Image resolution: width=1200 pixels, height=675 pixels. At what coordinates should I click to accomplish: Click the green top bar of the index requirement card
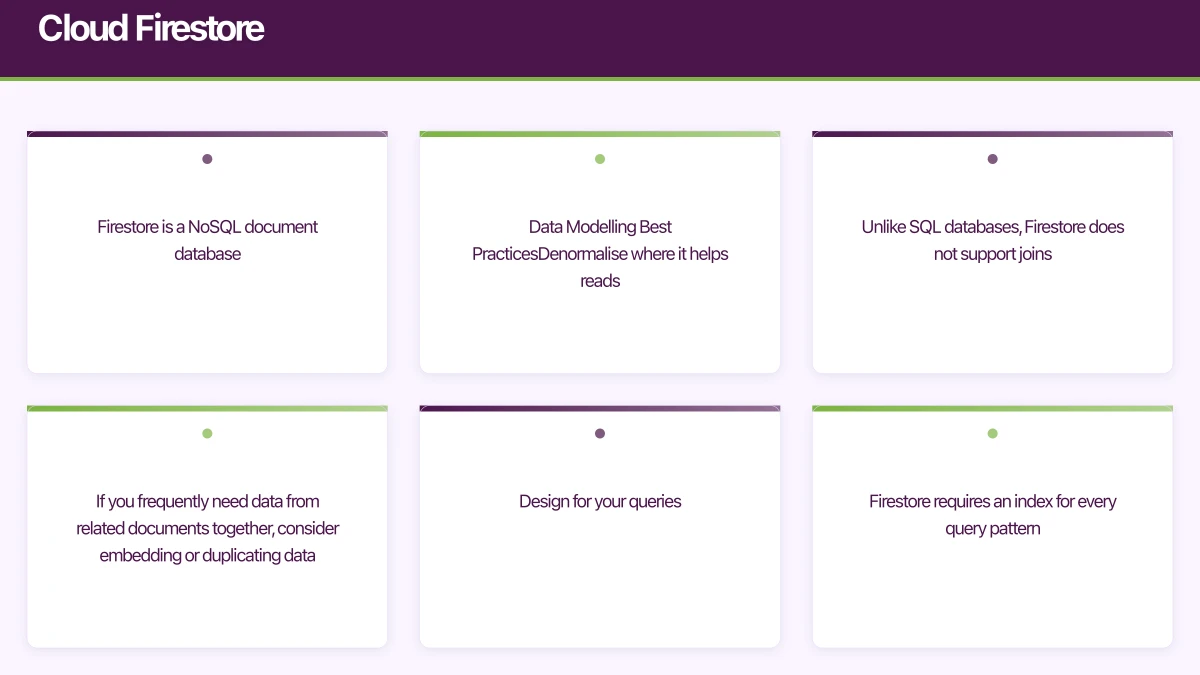(992, 409)
